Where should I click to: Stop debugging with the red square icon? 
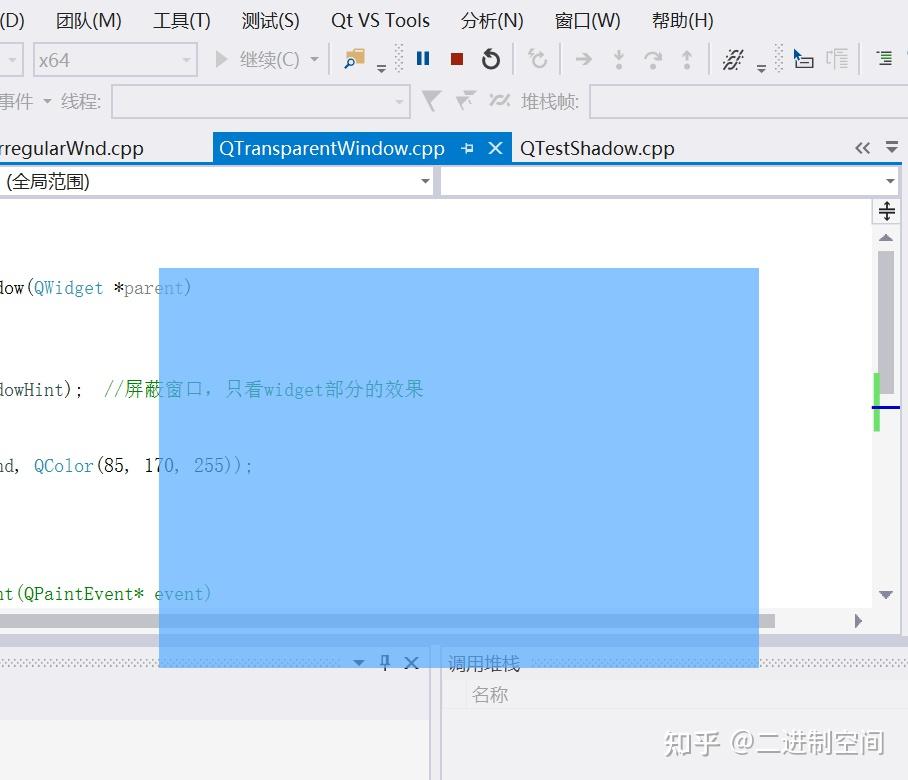point(457,58)
